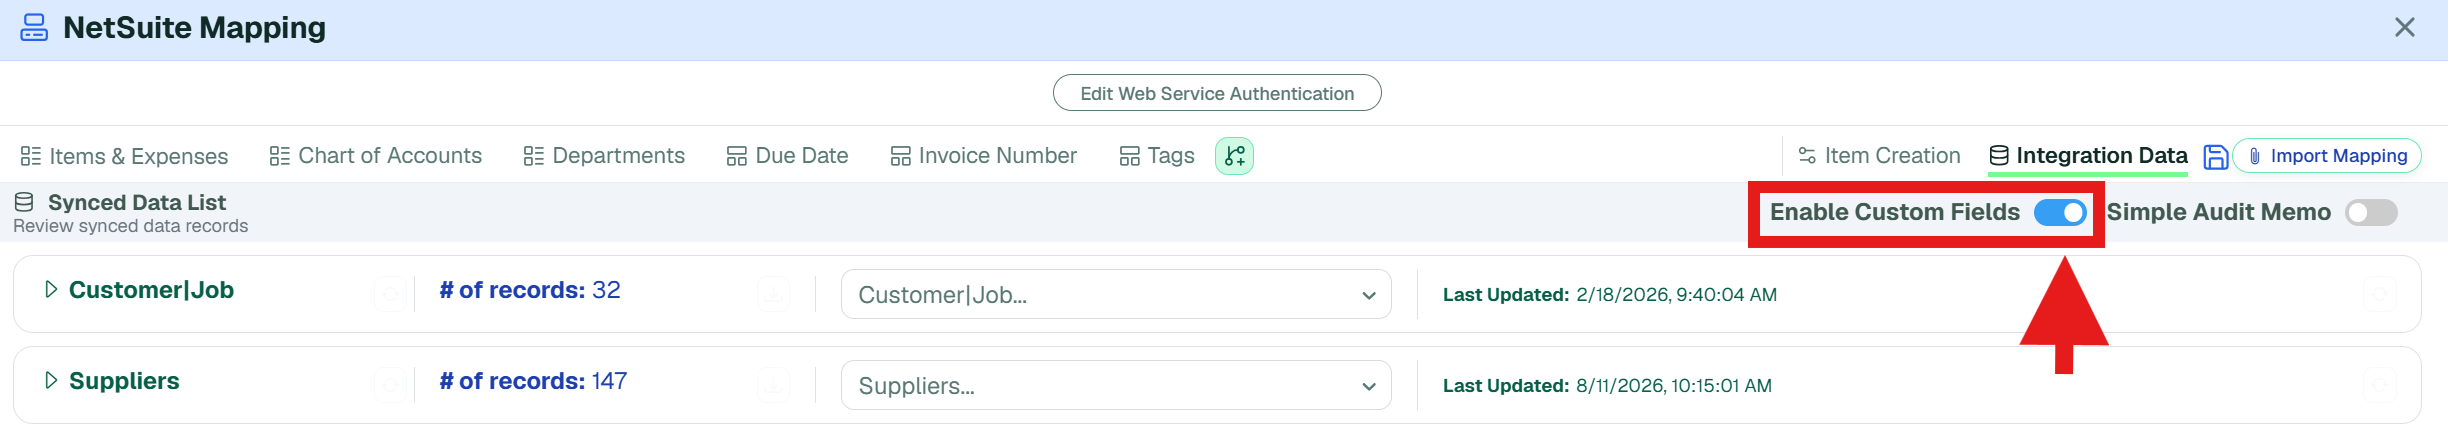2448x426 pixels.
Task: Open the Departments tab
Action: pyautogui.click(x=604, y=156)
